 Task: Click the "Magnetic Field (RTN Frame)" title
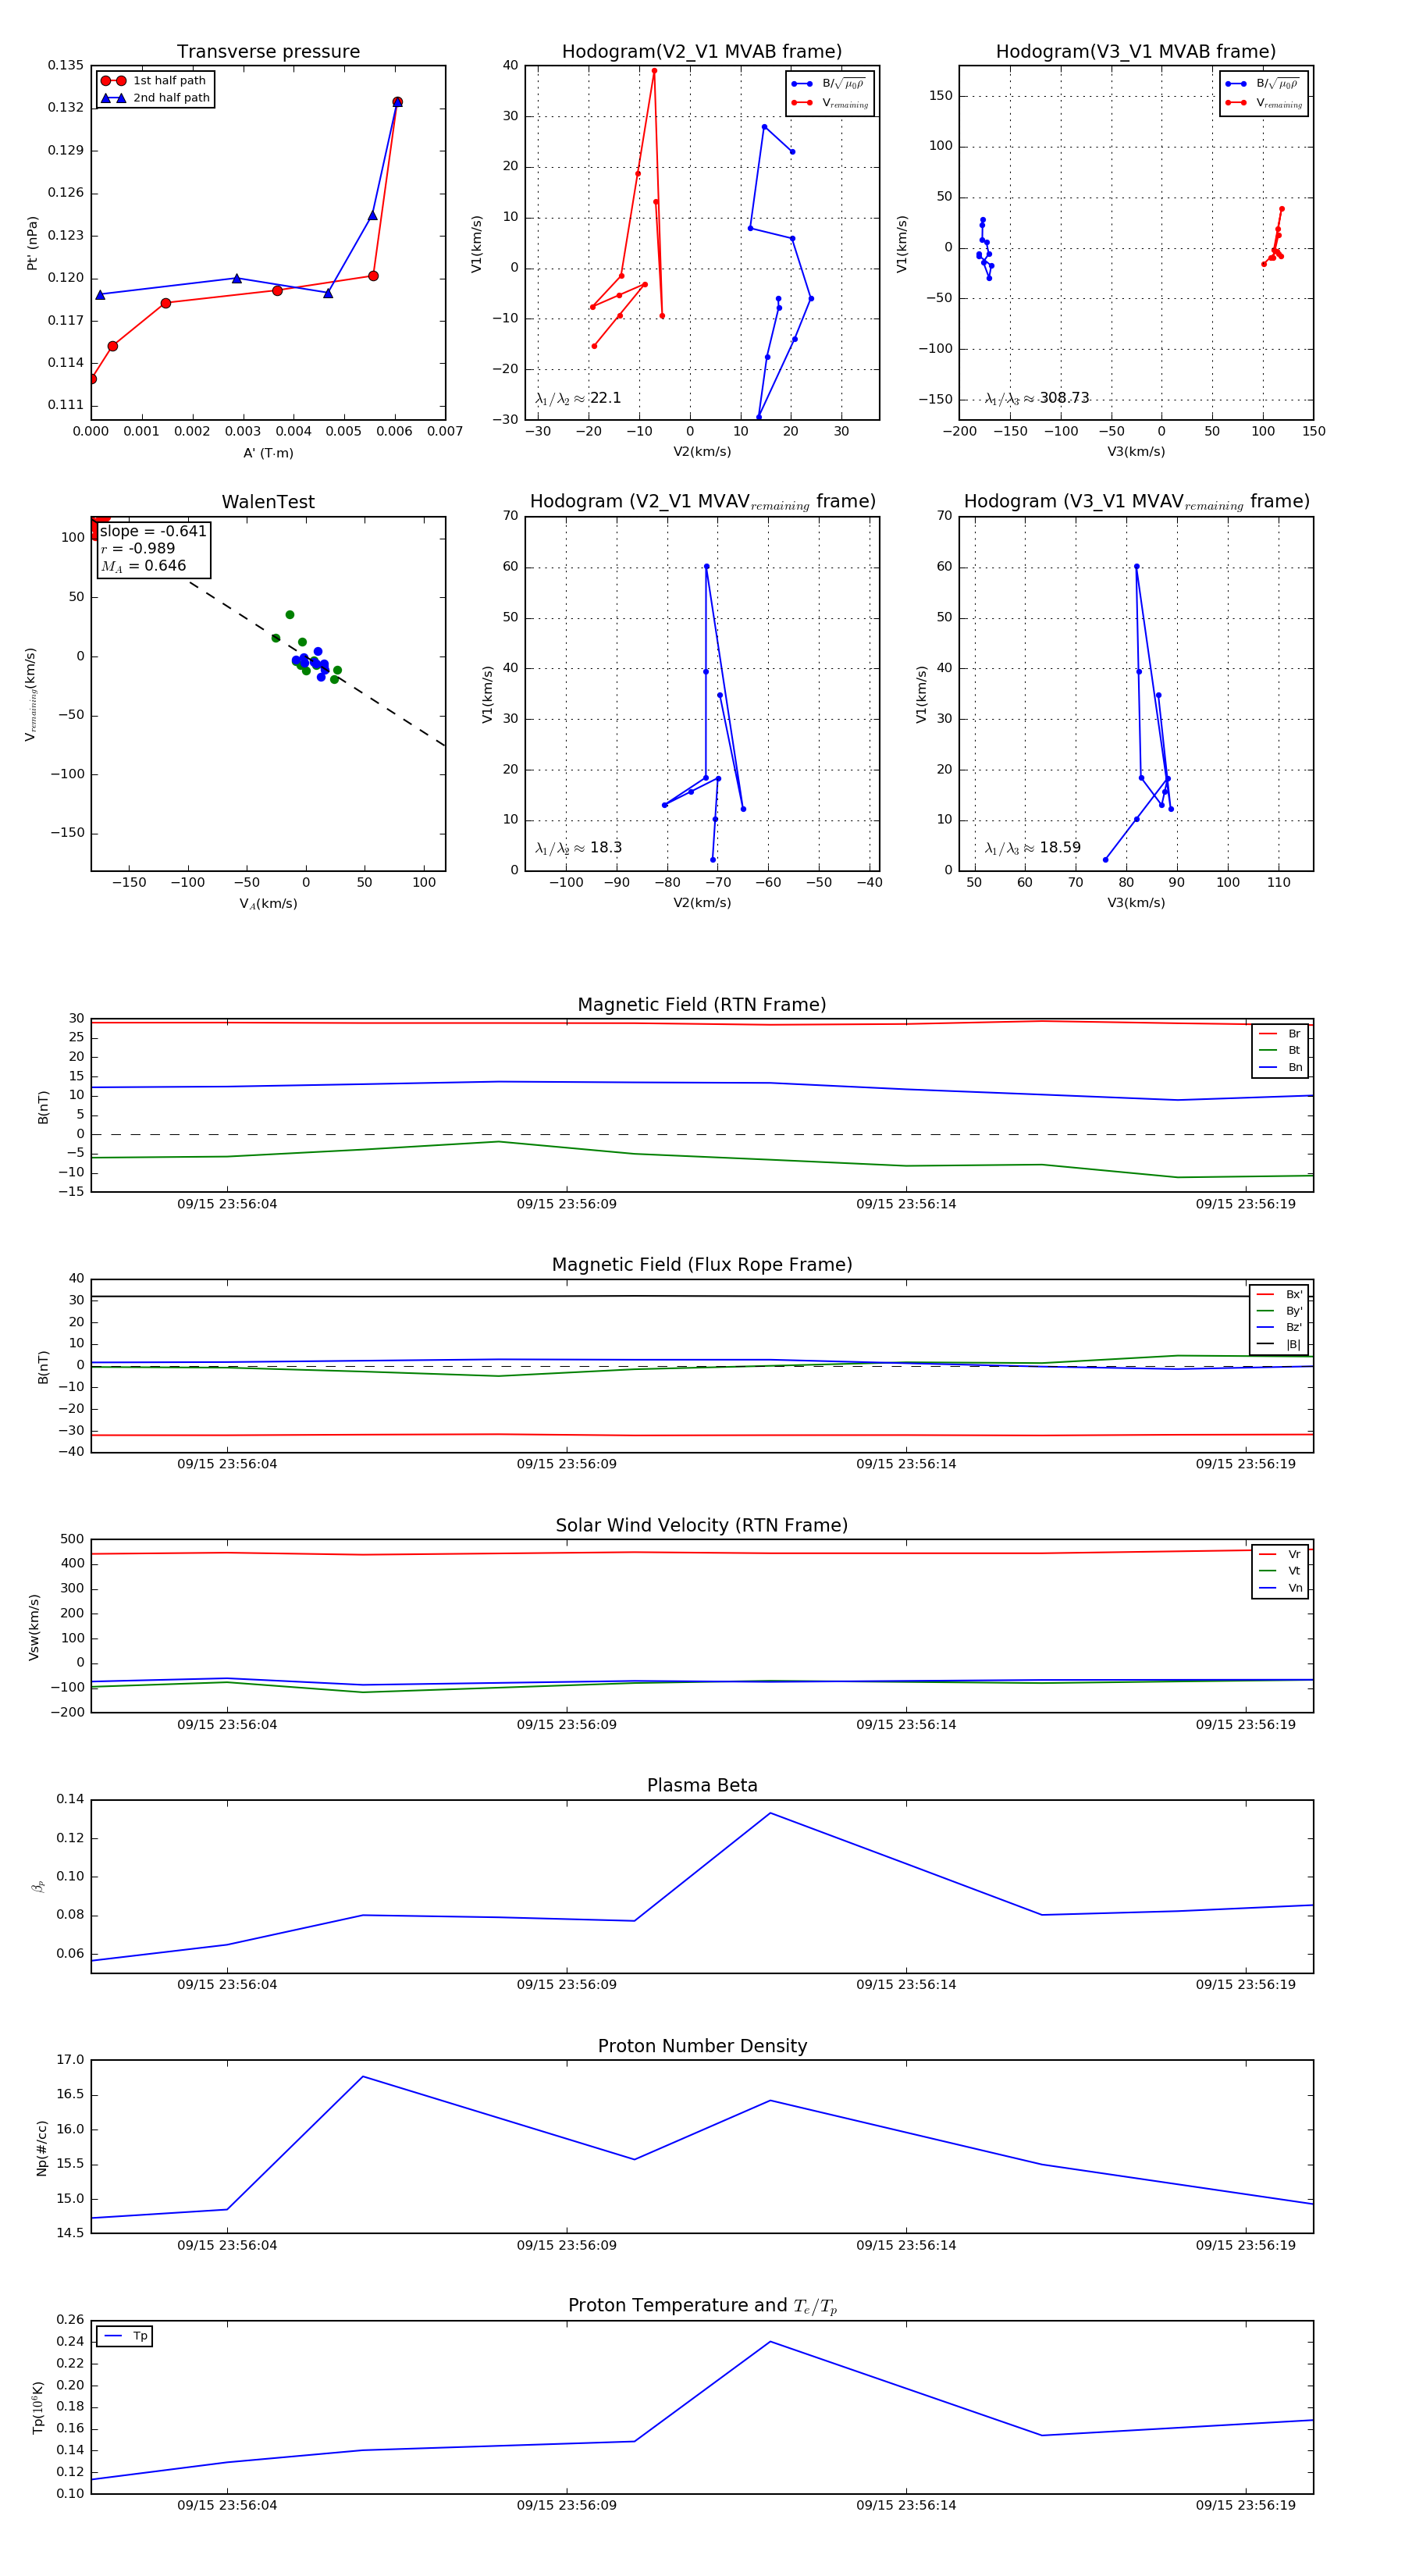click(x=702, y=1005)
